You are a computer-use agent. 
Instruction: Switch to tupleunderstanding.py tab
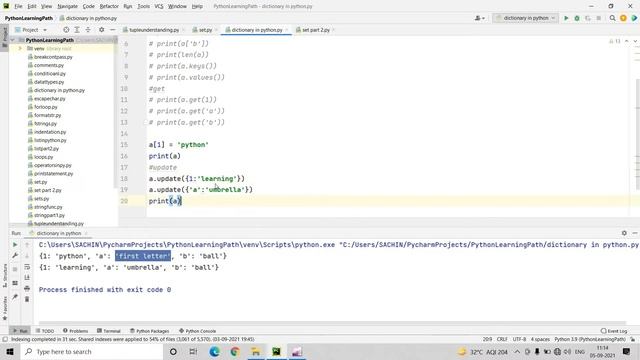tap(153, 30)
